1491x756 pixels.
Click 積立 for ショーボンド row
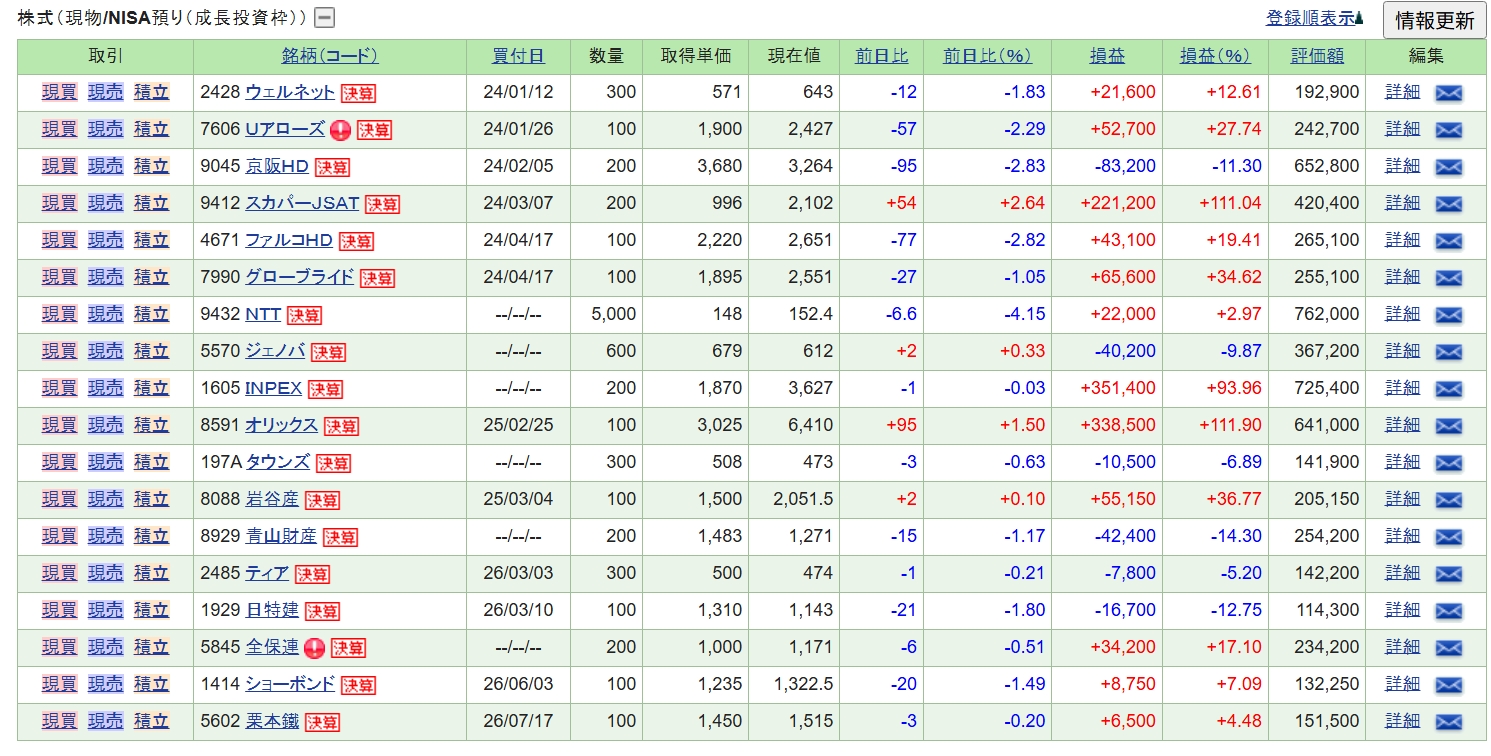[151, 684]
